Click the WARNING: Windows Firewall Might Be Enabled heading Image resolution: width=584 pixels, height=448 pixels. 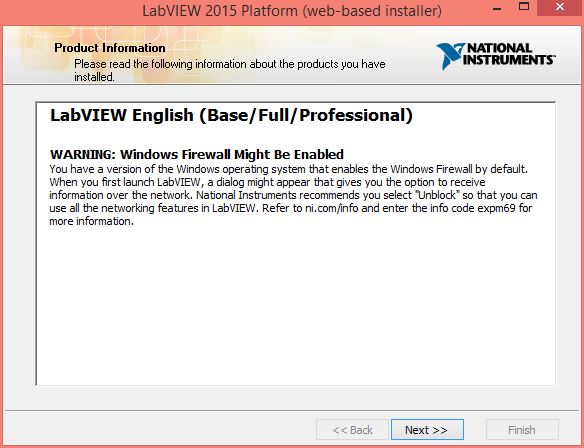197,154
